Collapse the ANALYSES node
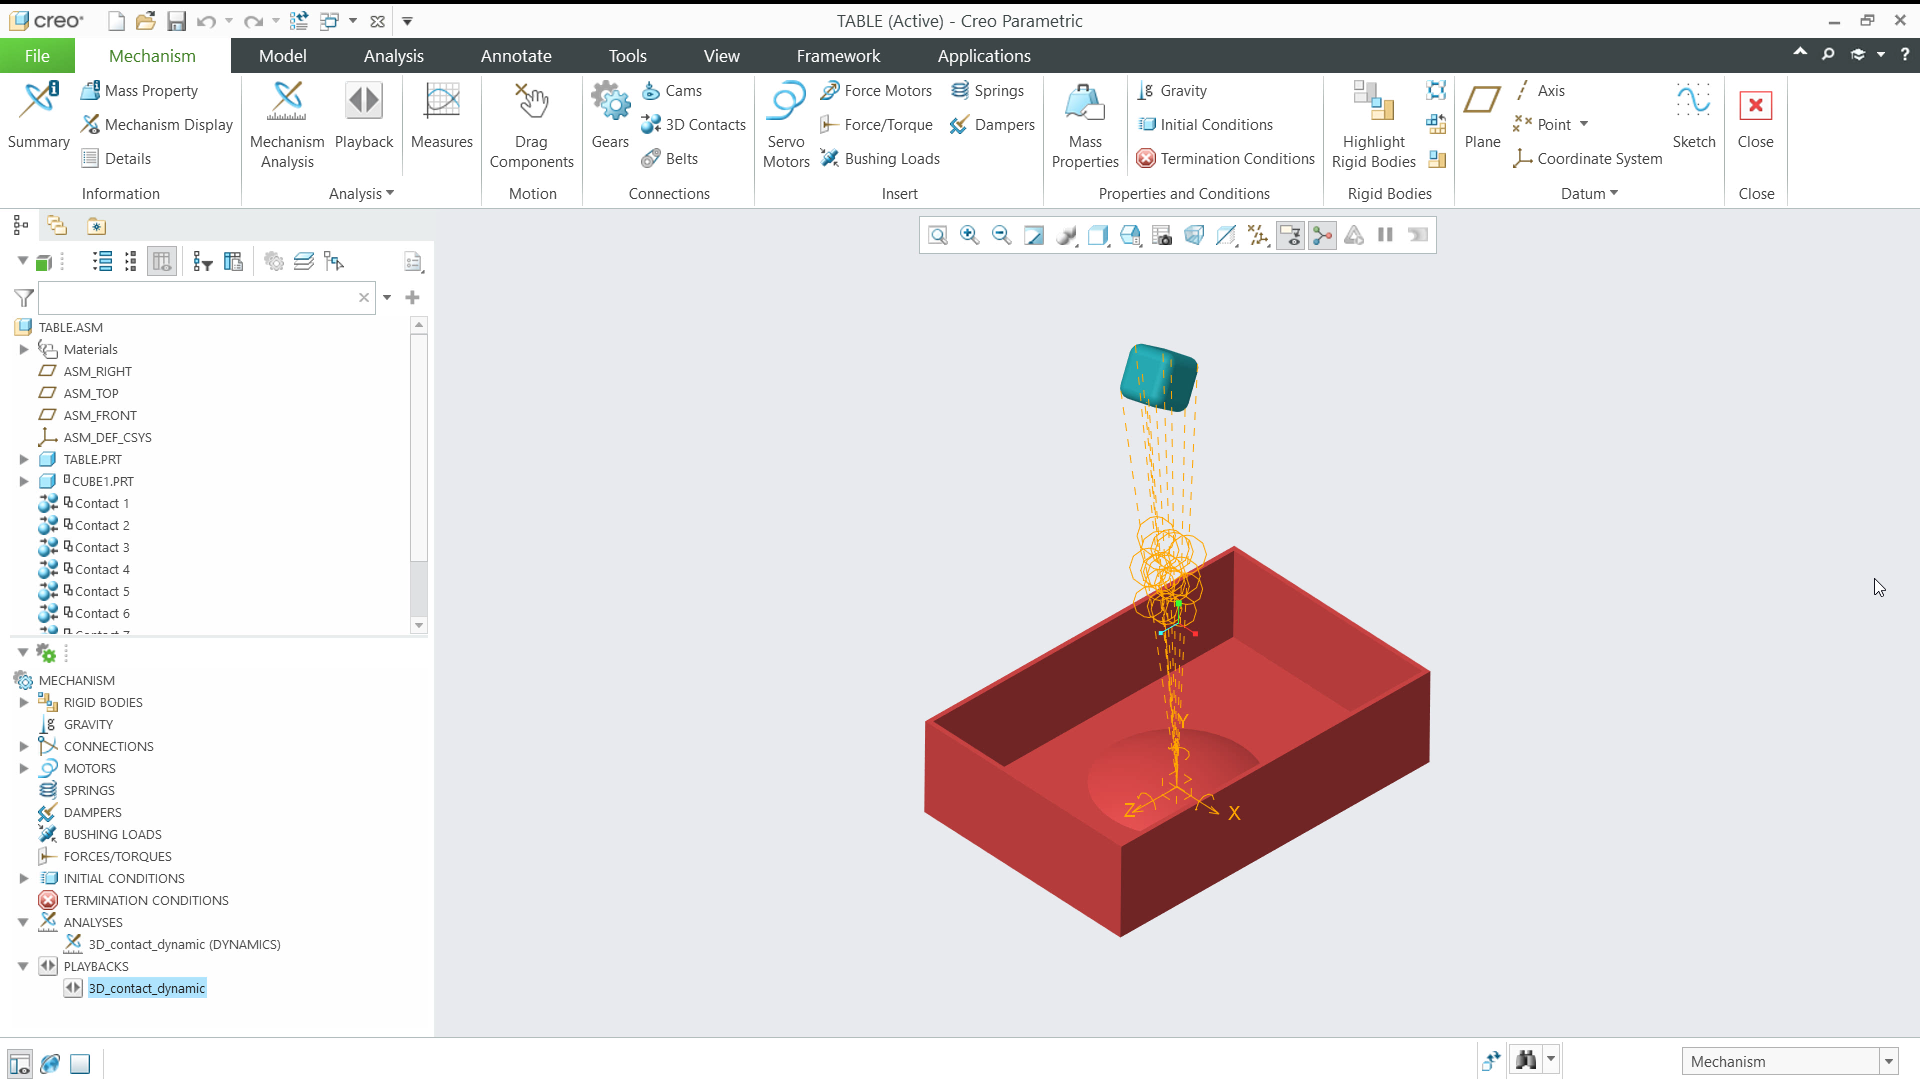 [23, 922]
